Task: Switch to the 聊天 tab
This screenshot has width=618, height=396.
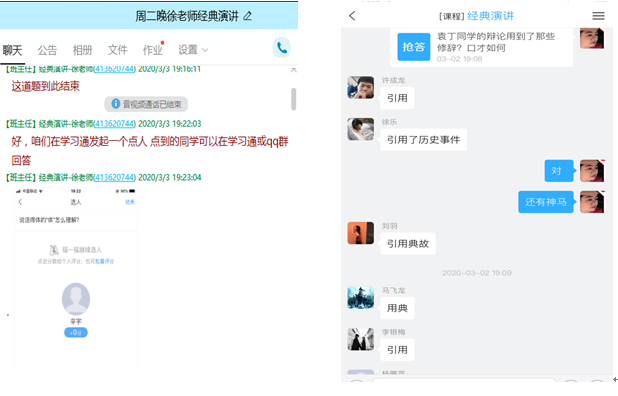Action: coord(12,50)
